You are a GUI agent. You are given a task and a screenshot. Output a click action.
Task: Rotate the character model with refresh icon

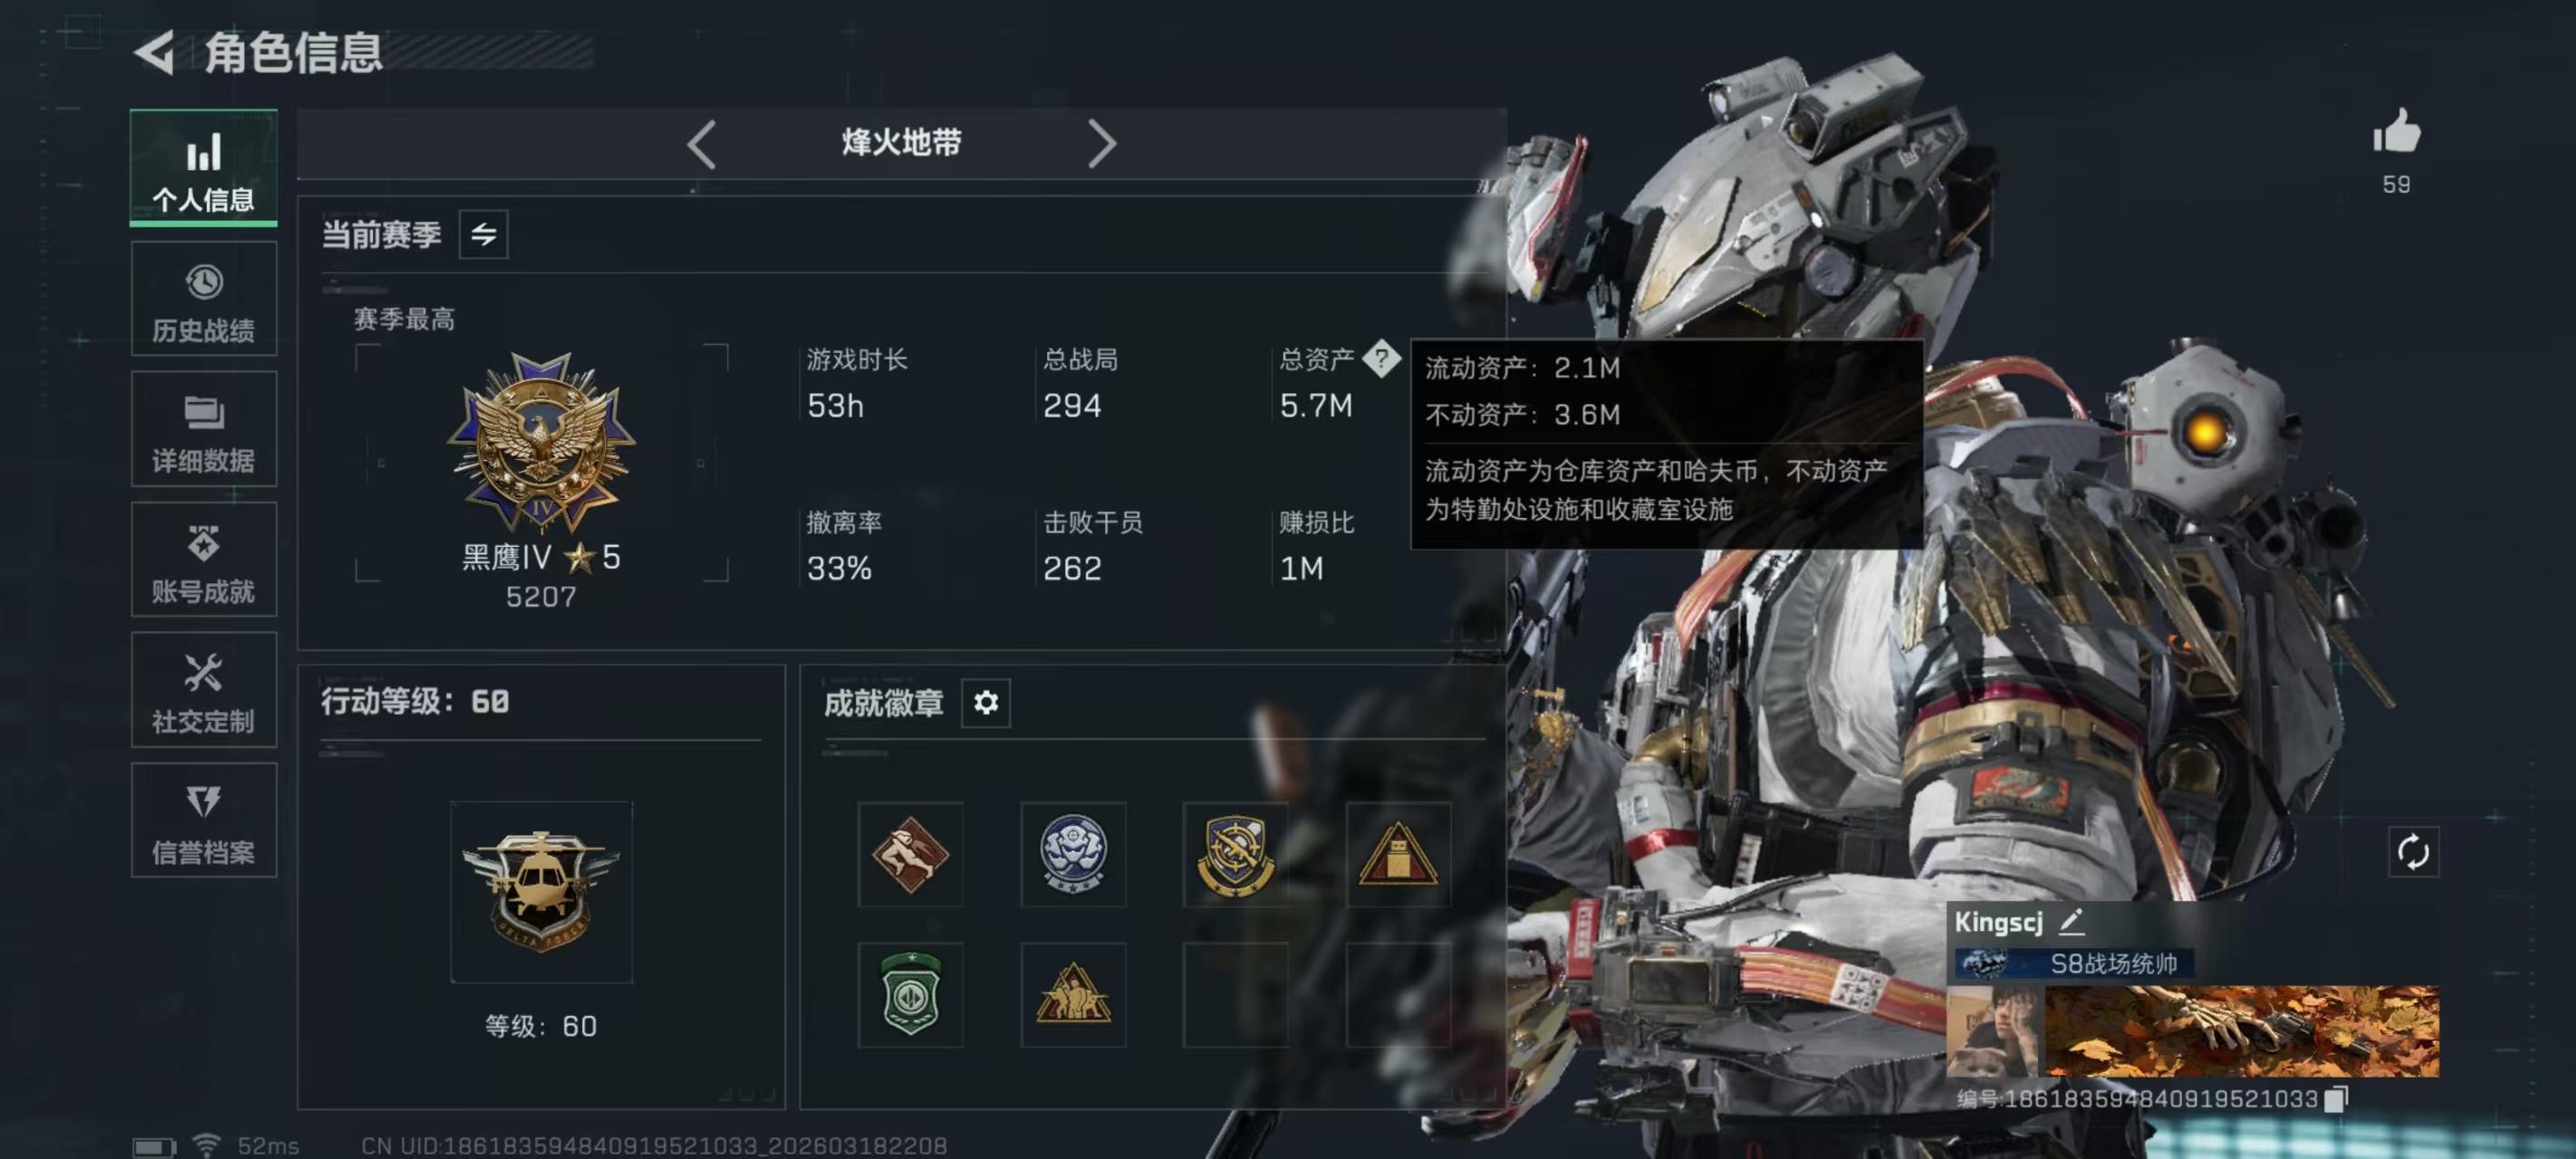pos(2412,852)
